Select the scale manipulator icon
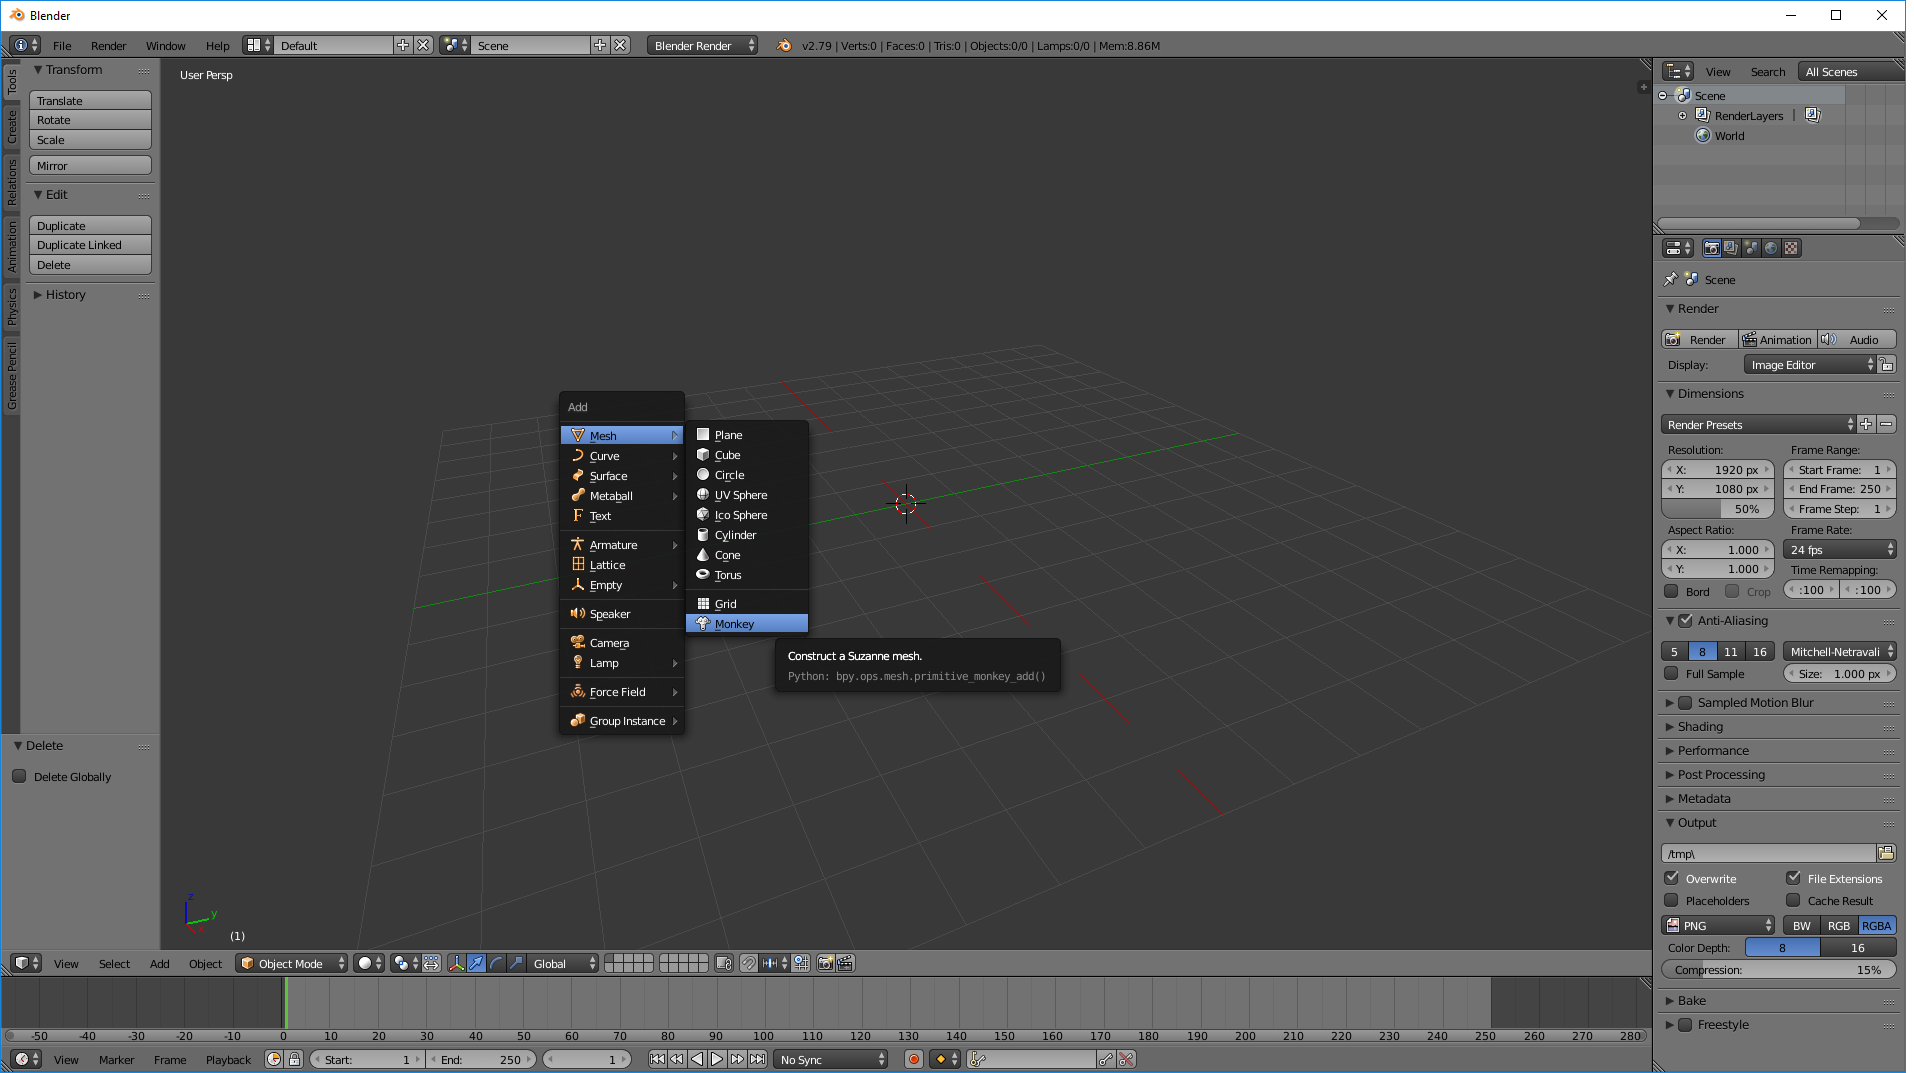The height and width of the screenshot is (1073, 1914). click(x=516, y=963)
